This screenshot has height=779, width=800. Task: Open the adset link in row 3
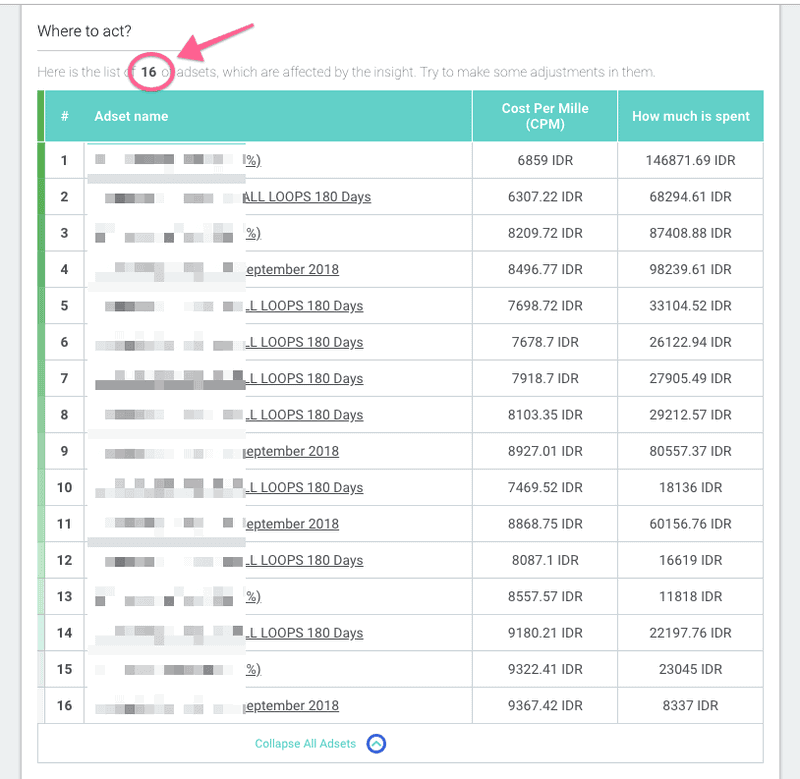tap(253, 233)
